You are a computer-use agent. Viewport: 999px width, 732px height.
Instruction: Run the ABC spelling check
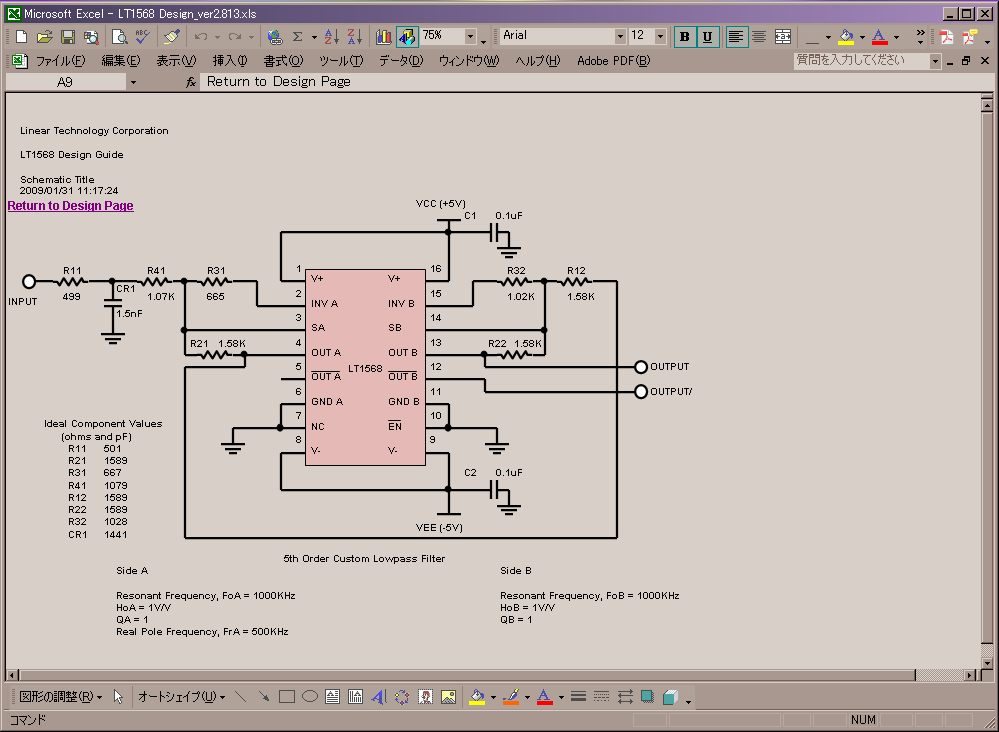click(x=143, y=36)
